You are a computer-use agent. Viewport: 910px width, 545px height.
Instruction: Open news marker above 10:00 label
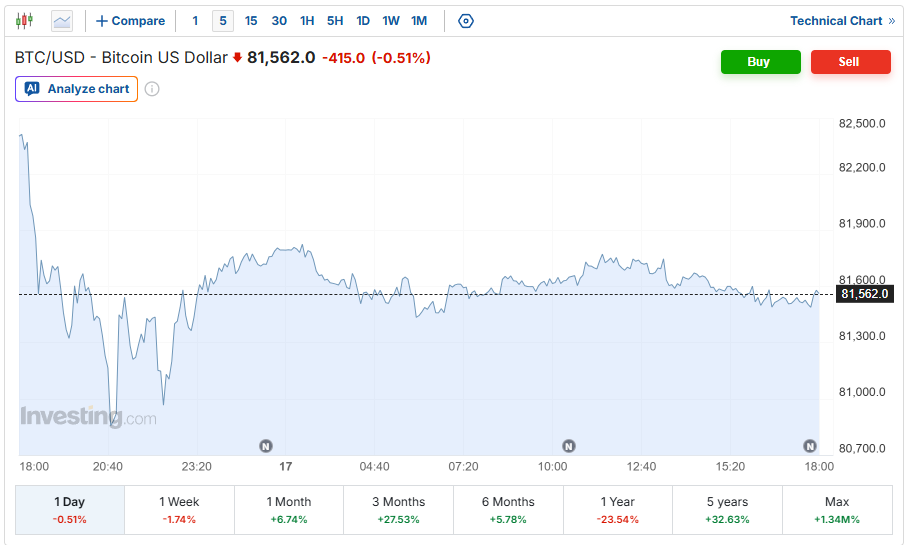[x=569, y=446]
